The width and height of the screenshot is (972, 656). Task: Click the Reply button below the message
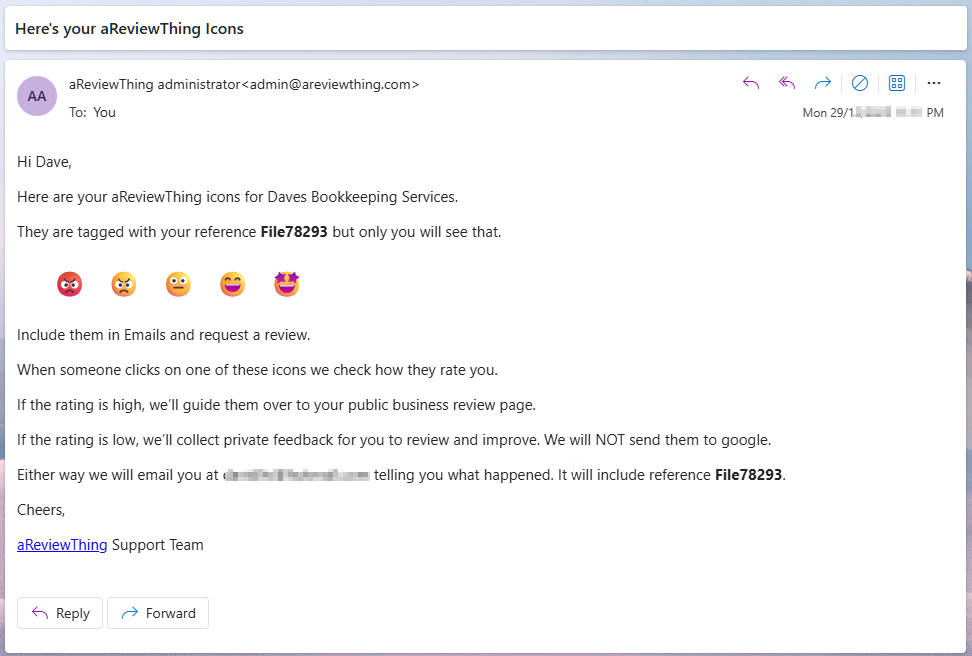pos(59,613)
